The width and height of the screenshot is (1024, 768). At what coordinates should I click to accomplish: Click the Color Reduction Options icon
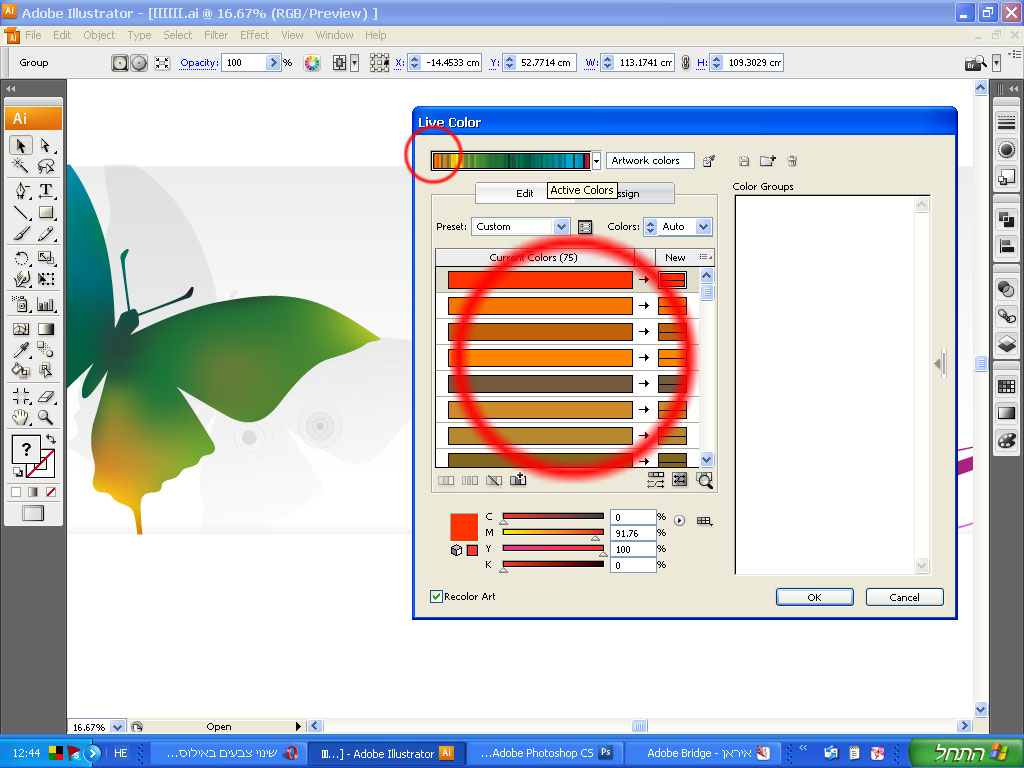[585, 227]
